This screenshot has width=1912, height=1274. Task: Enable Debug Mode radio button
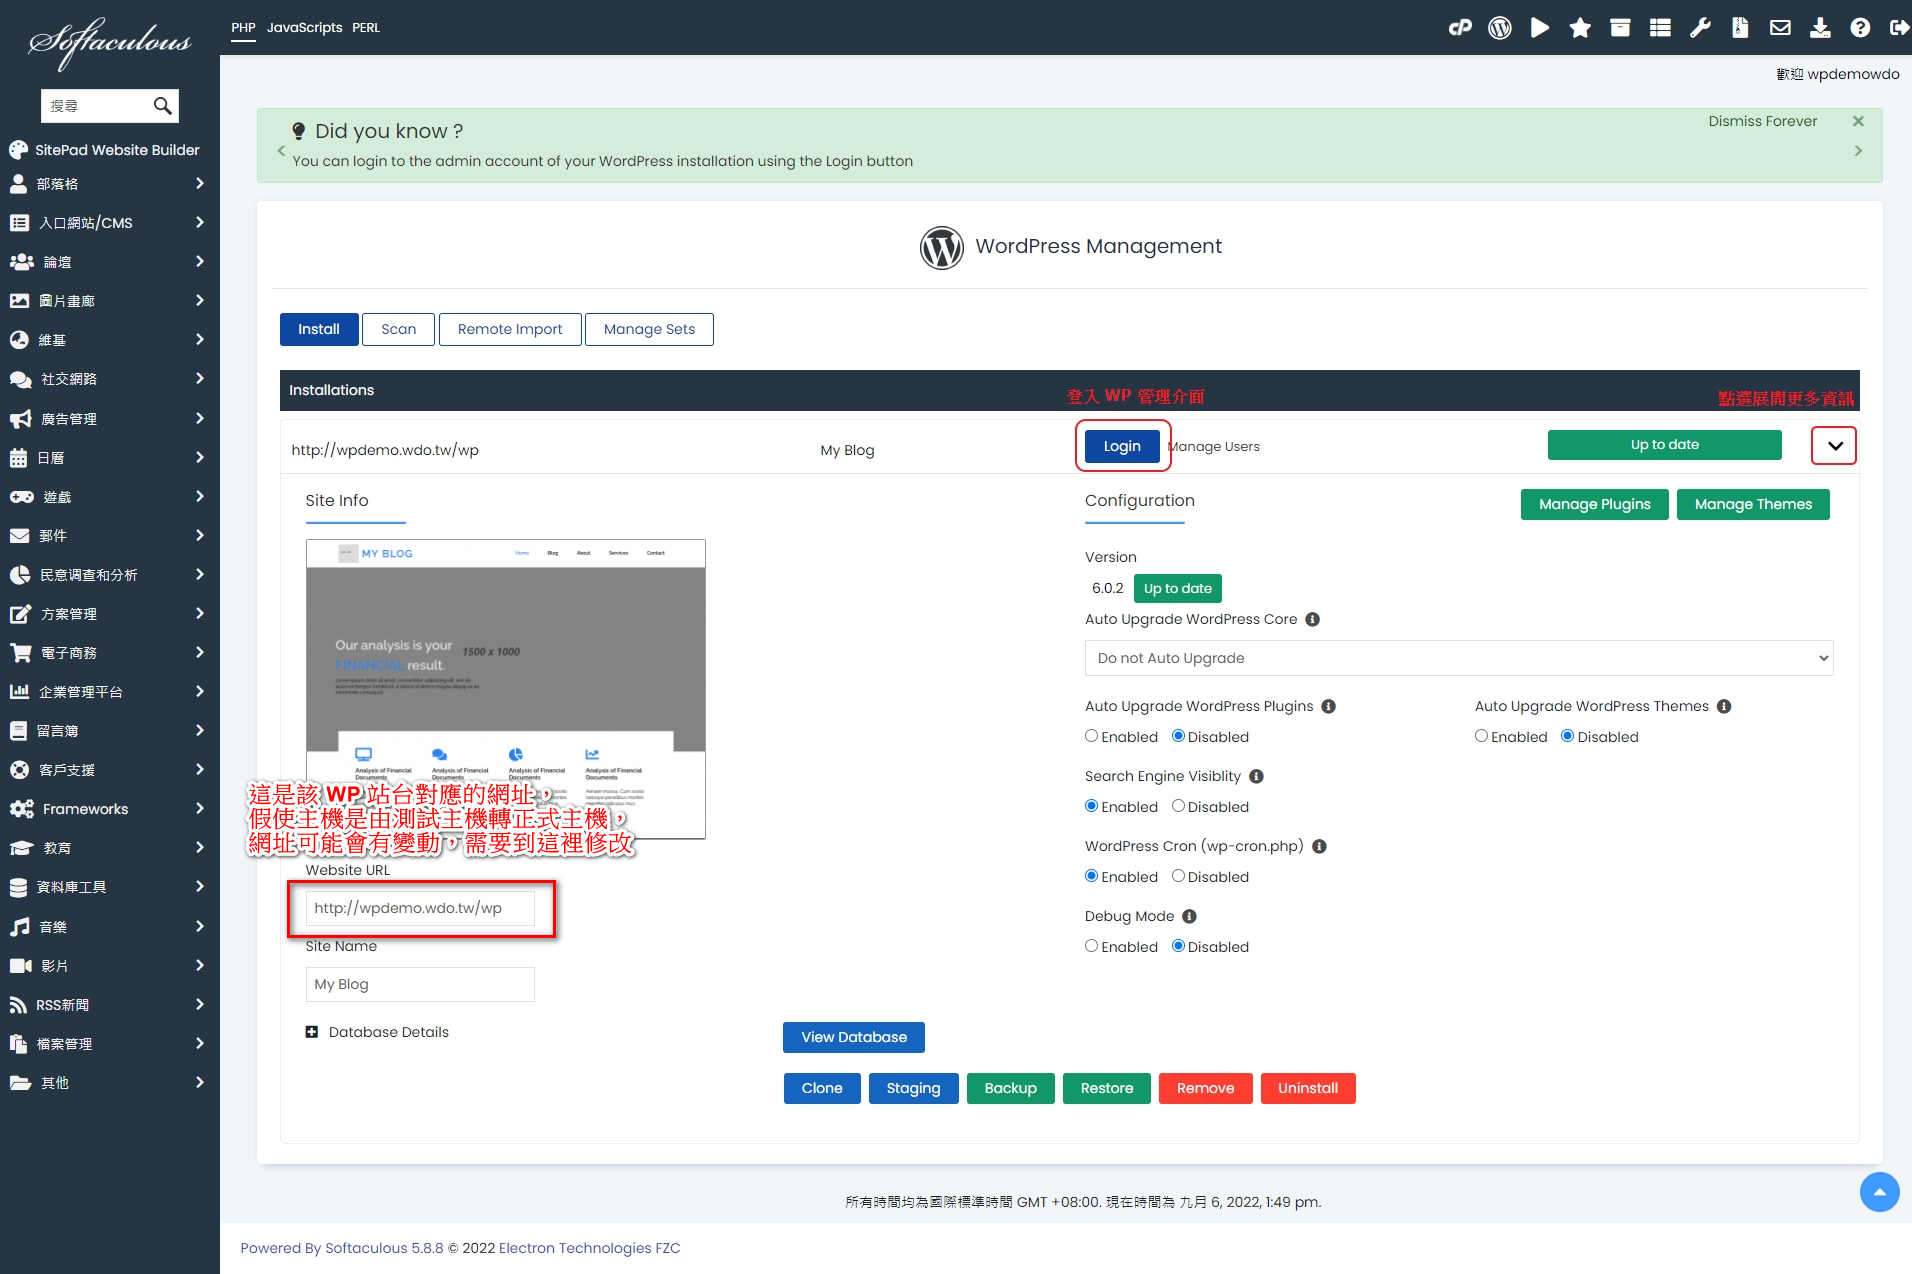(x=1092, y=946)
